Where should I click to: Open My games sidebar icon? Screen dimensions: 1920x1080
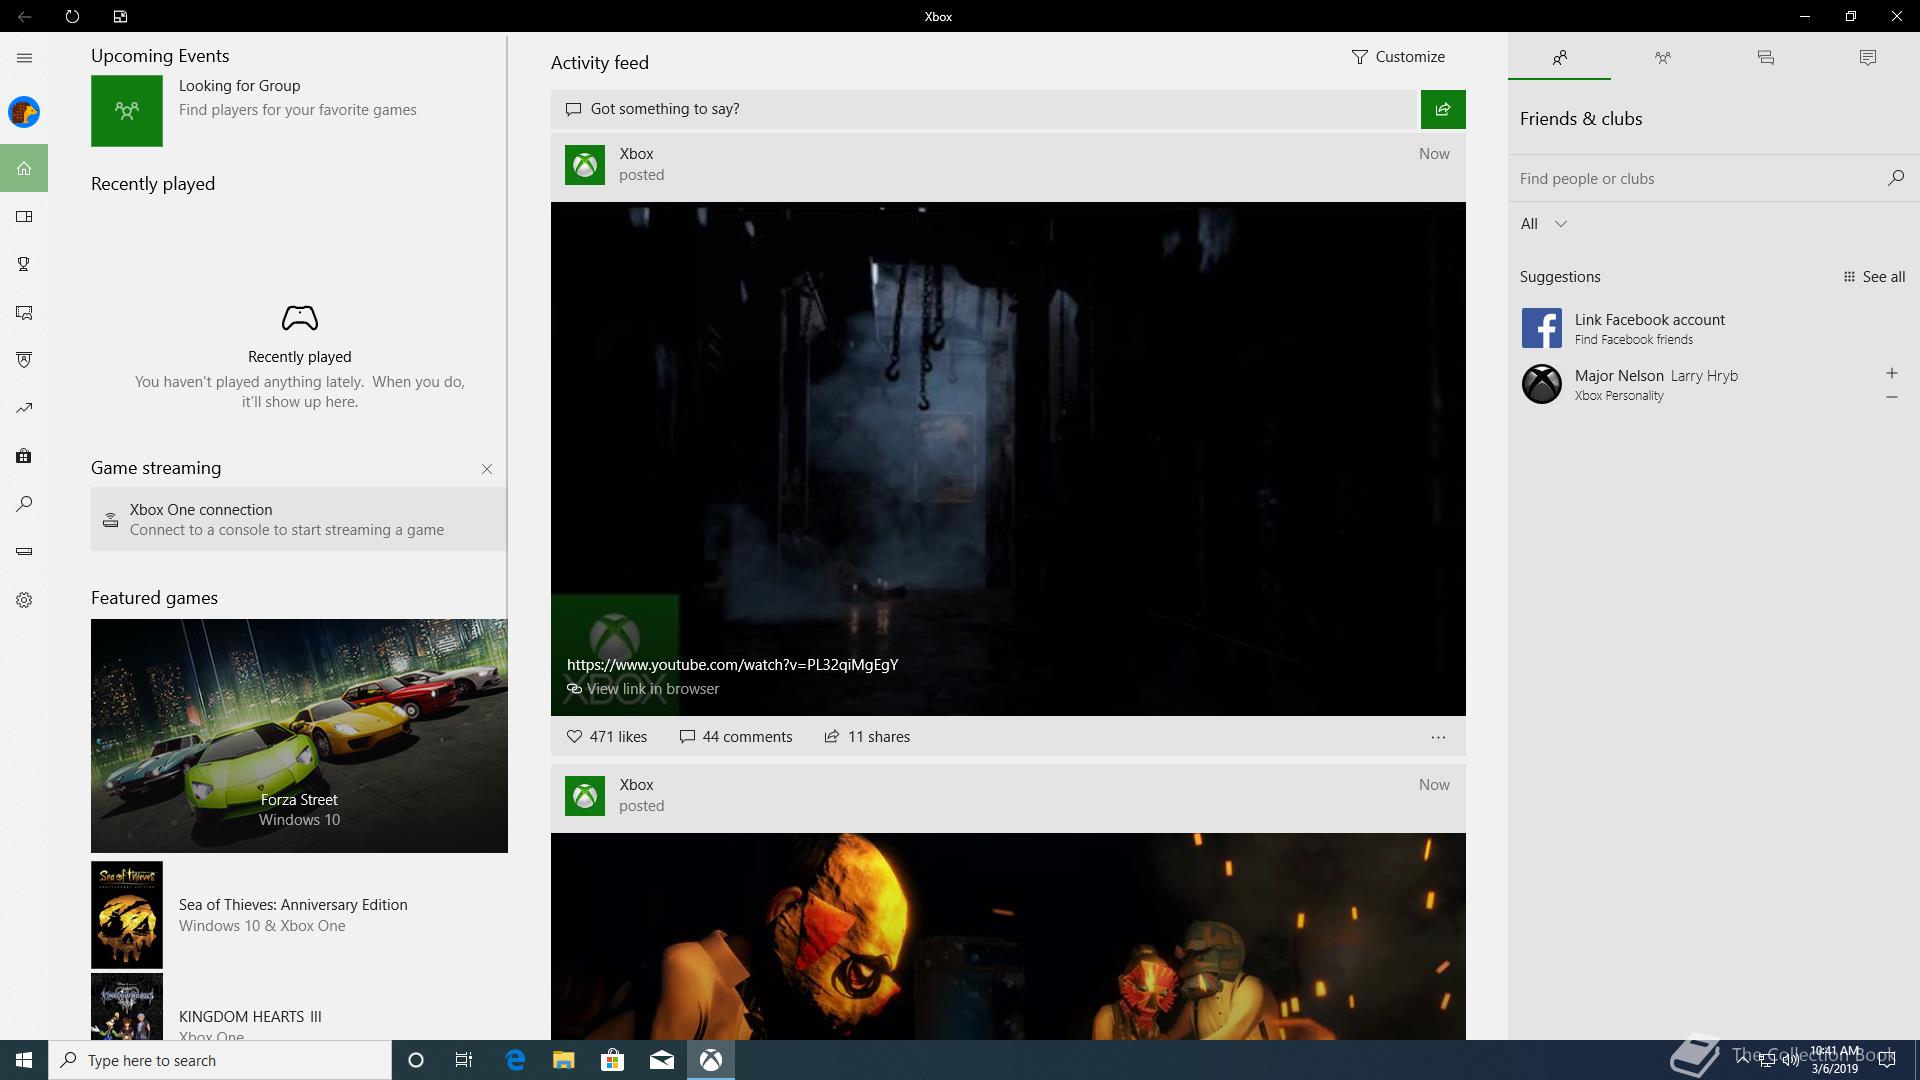24,216
